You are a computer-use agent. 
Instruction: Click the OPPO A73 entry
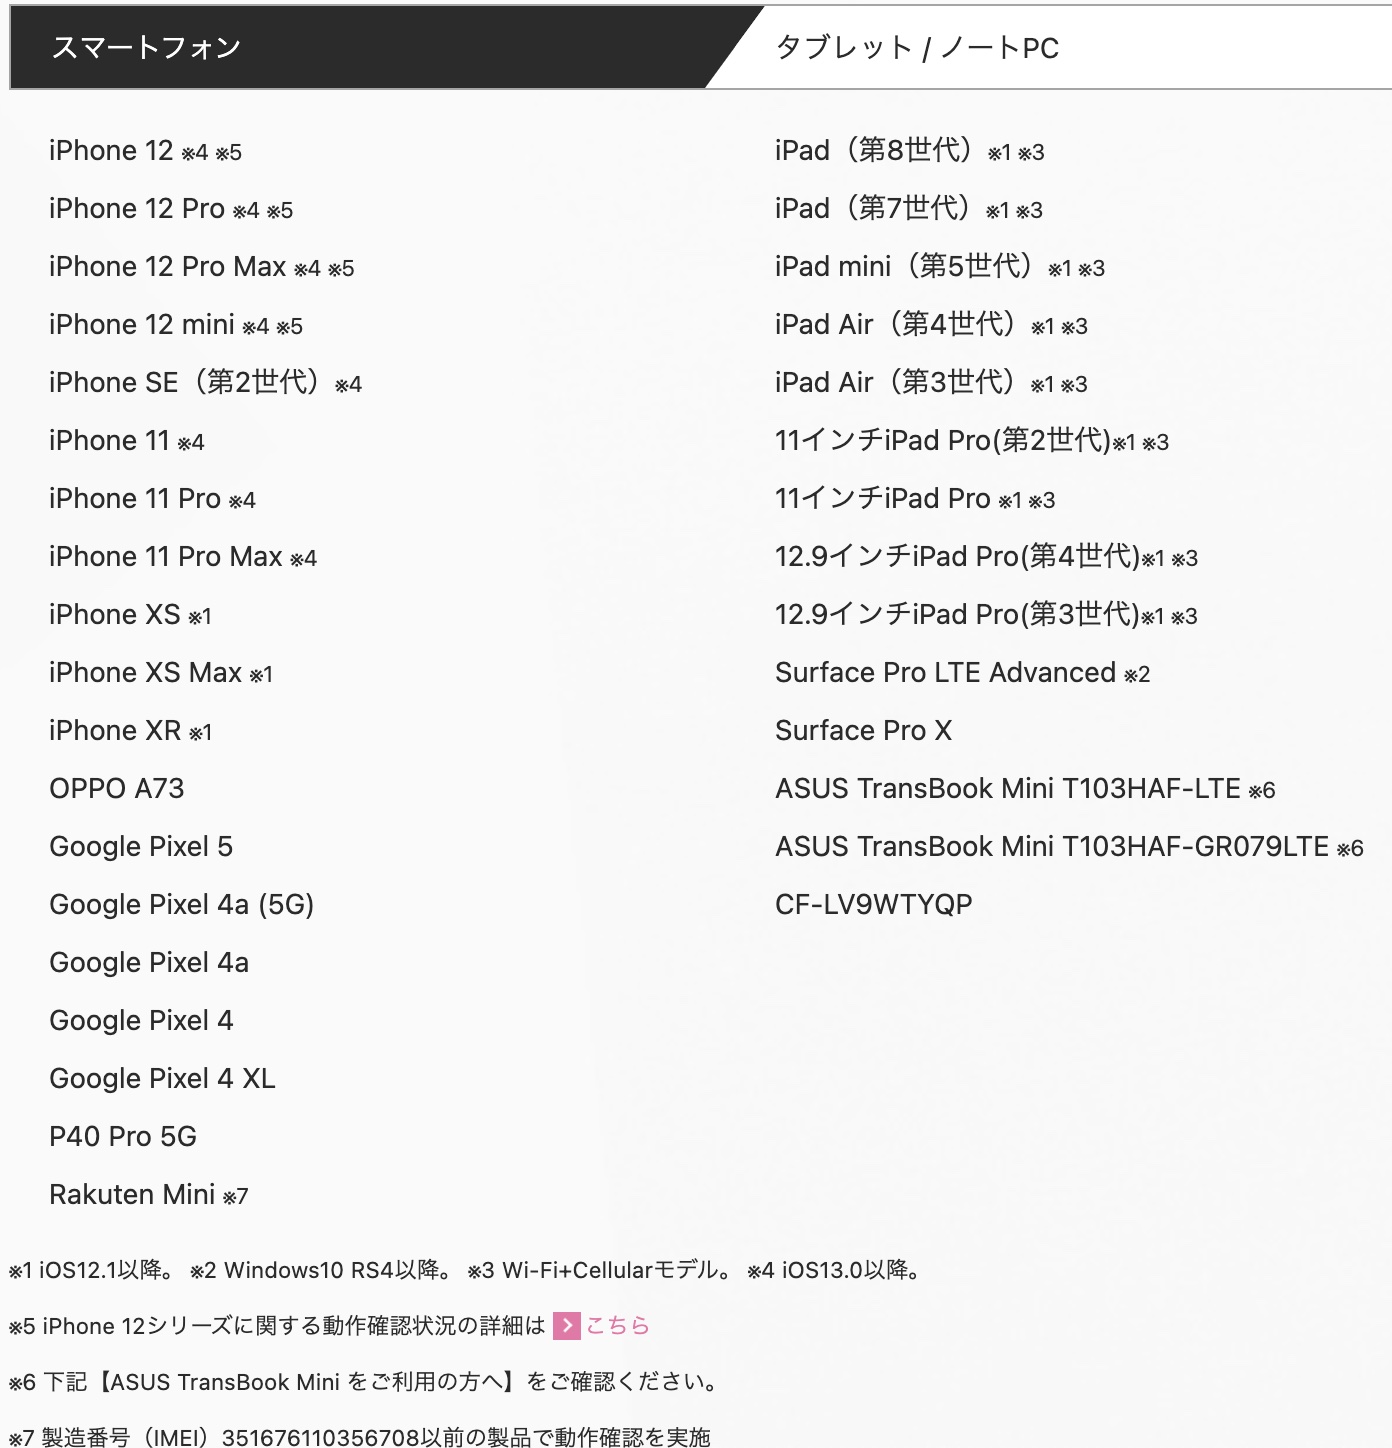[117, 789]
